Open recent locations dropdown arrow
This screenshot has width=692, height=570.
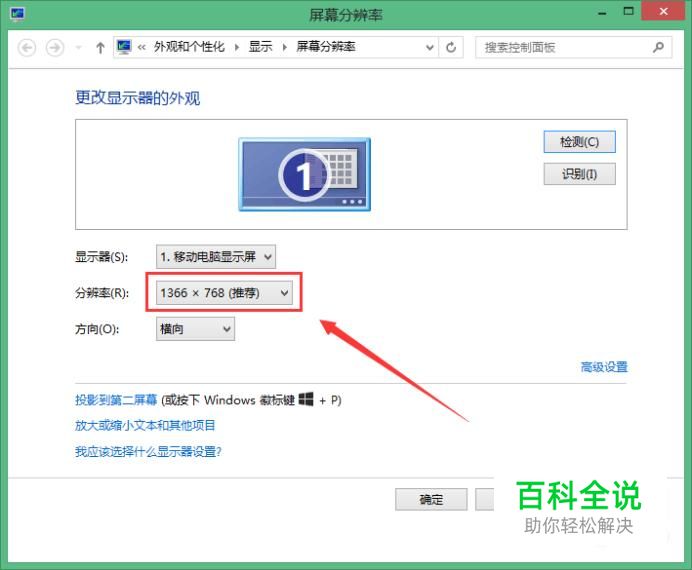pos(79,48)
